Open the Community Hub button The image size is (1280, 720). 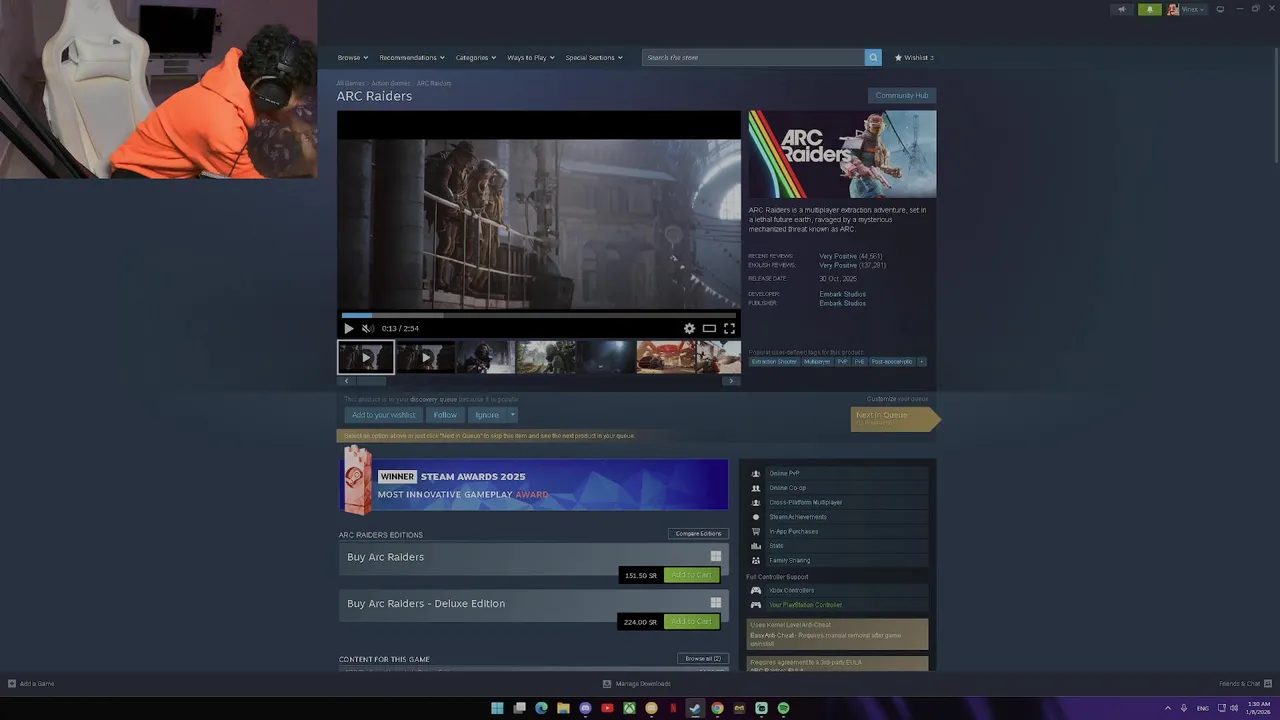[x=902, y=95]
